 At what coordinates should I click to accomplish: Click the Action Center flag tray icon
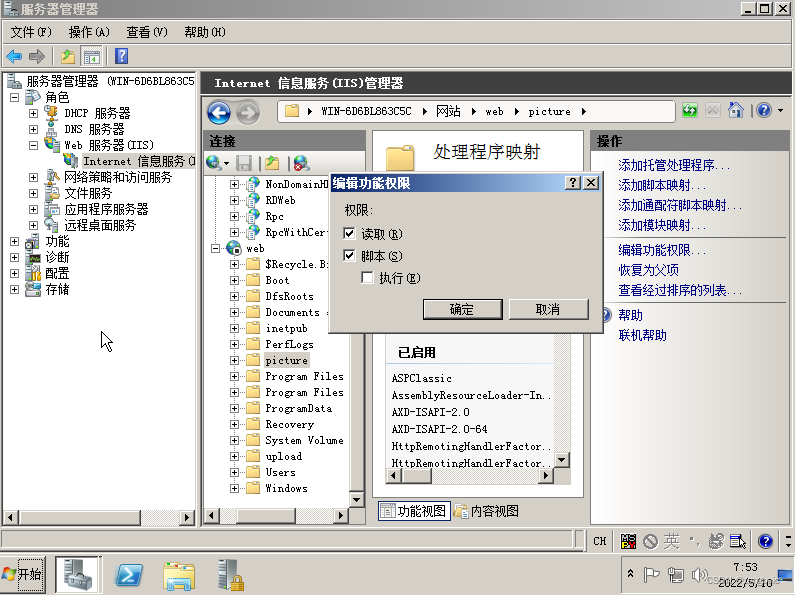(651, 575)
